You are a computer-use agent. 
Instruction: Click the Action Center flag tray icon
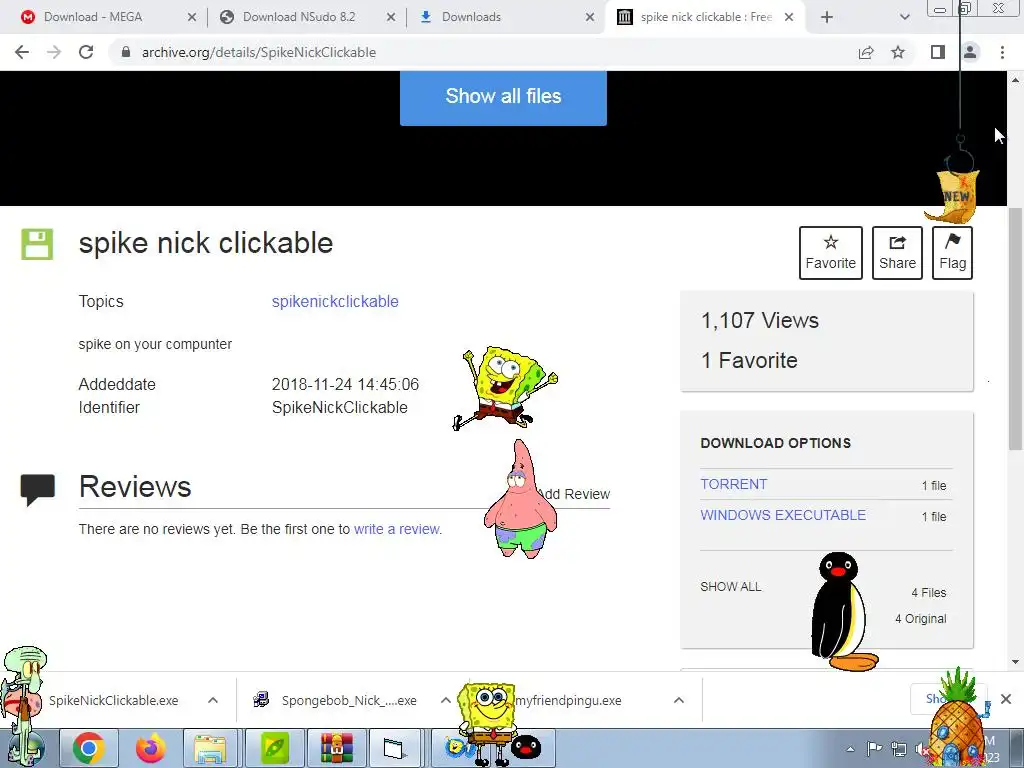click(x=874, y=749)
